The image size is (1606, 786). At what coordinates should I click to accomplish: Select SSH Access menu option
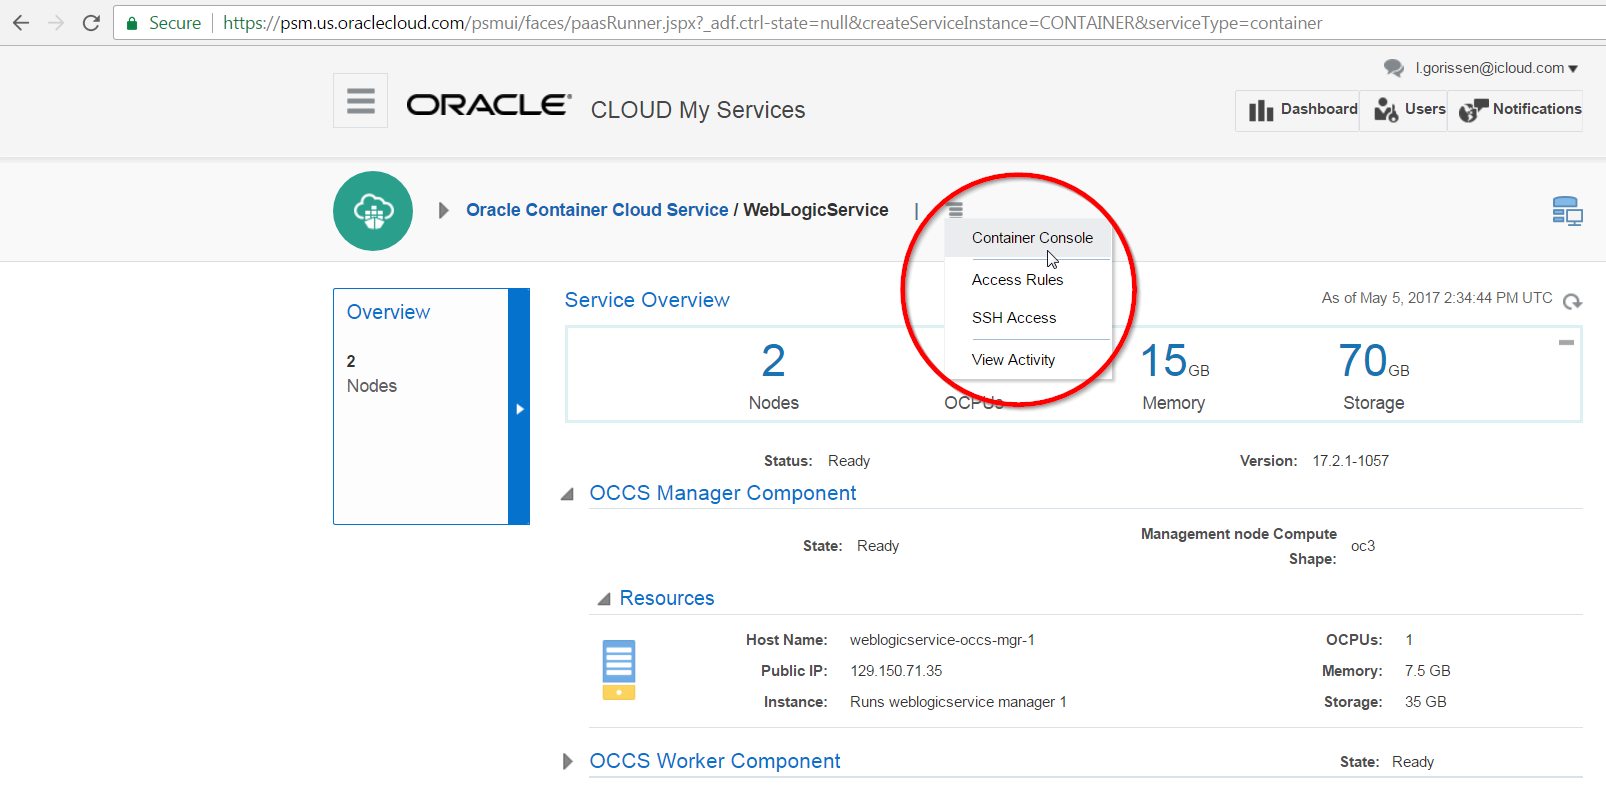tap(1013, 318)
